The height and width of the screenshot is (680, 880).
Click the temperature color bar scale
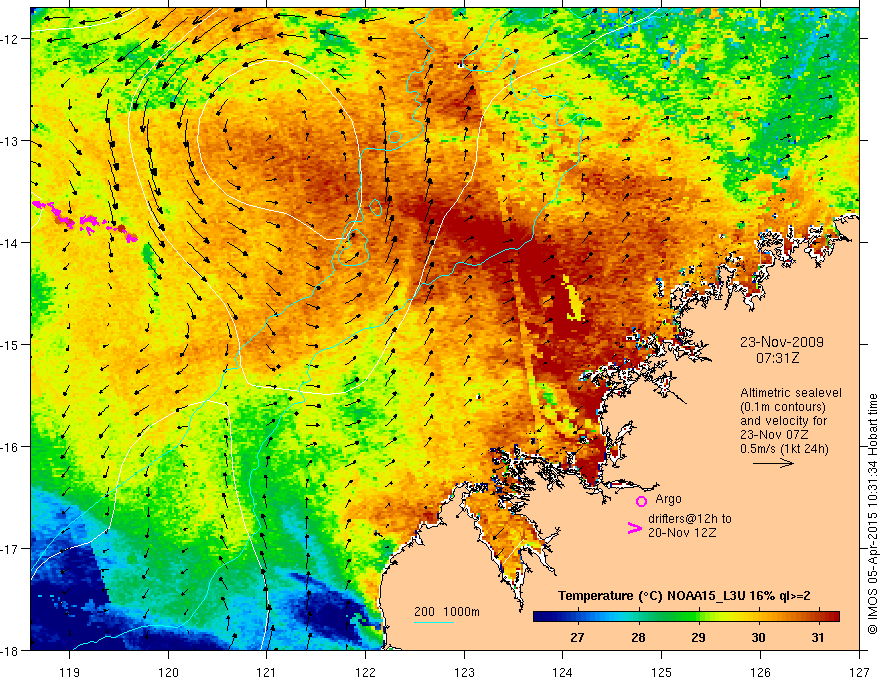[686, 616]
